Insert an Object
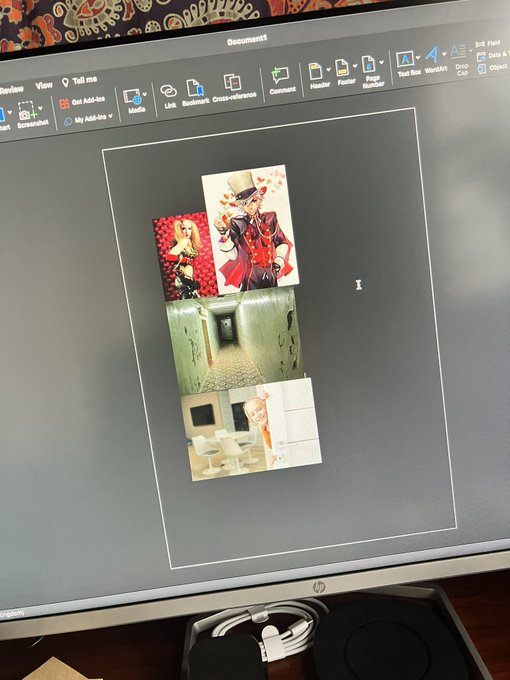 [x=492, y=68]
